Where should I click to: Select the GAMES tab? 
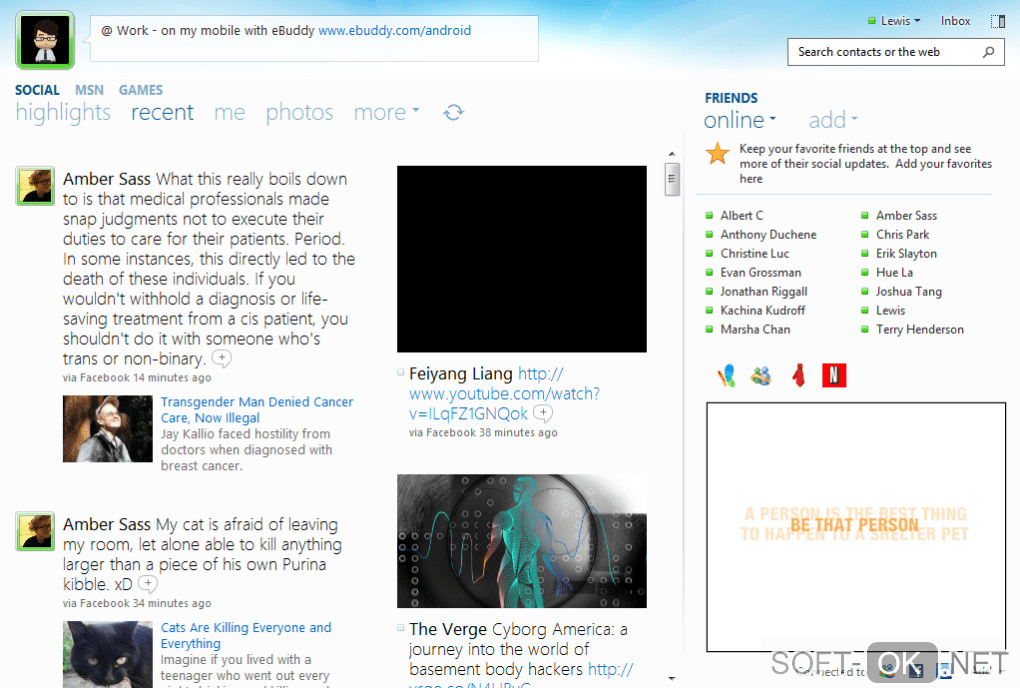click(x=141, y=90)
